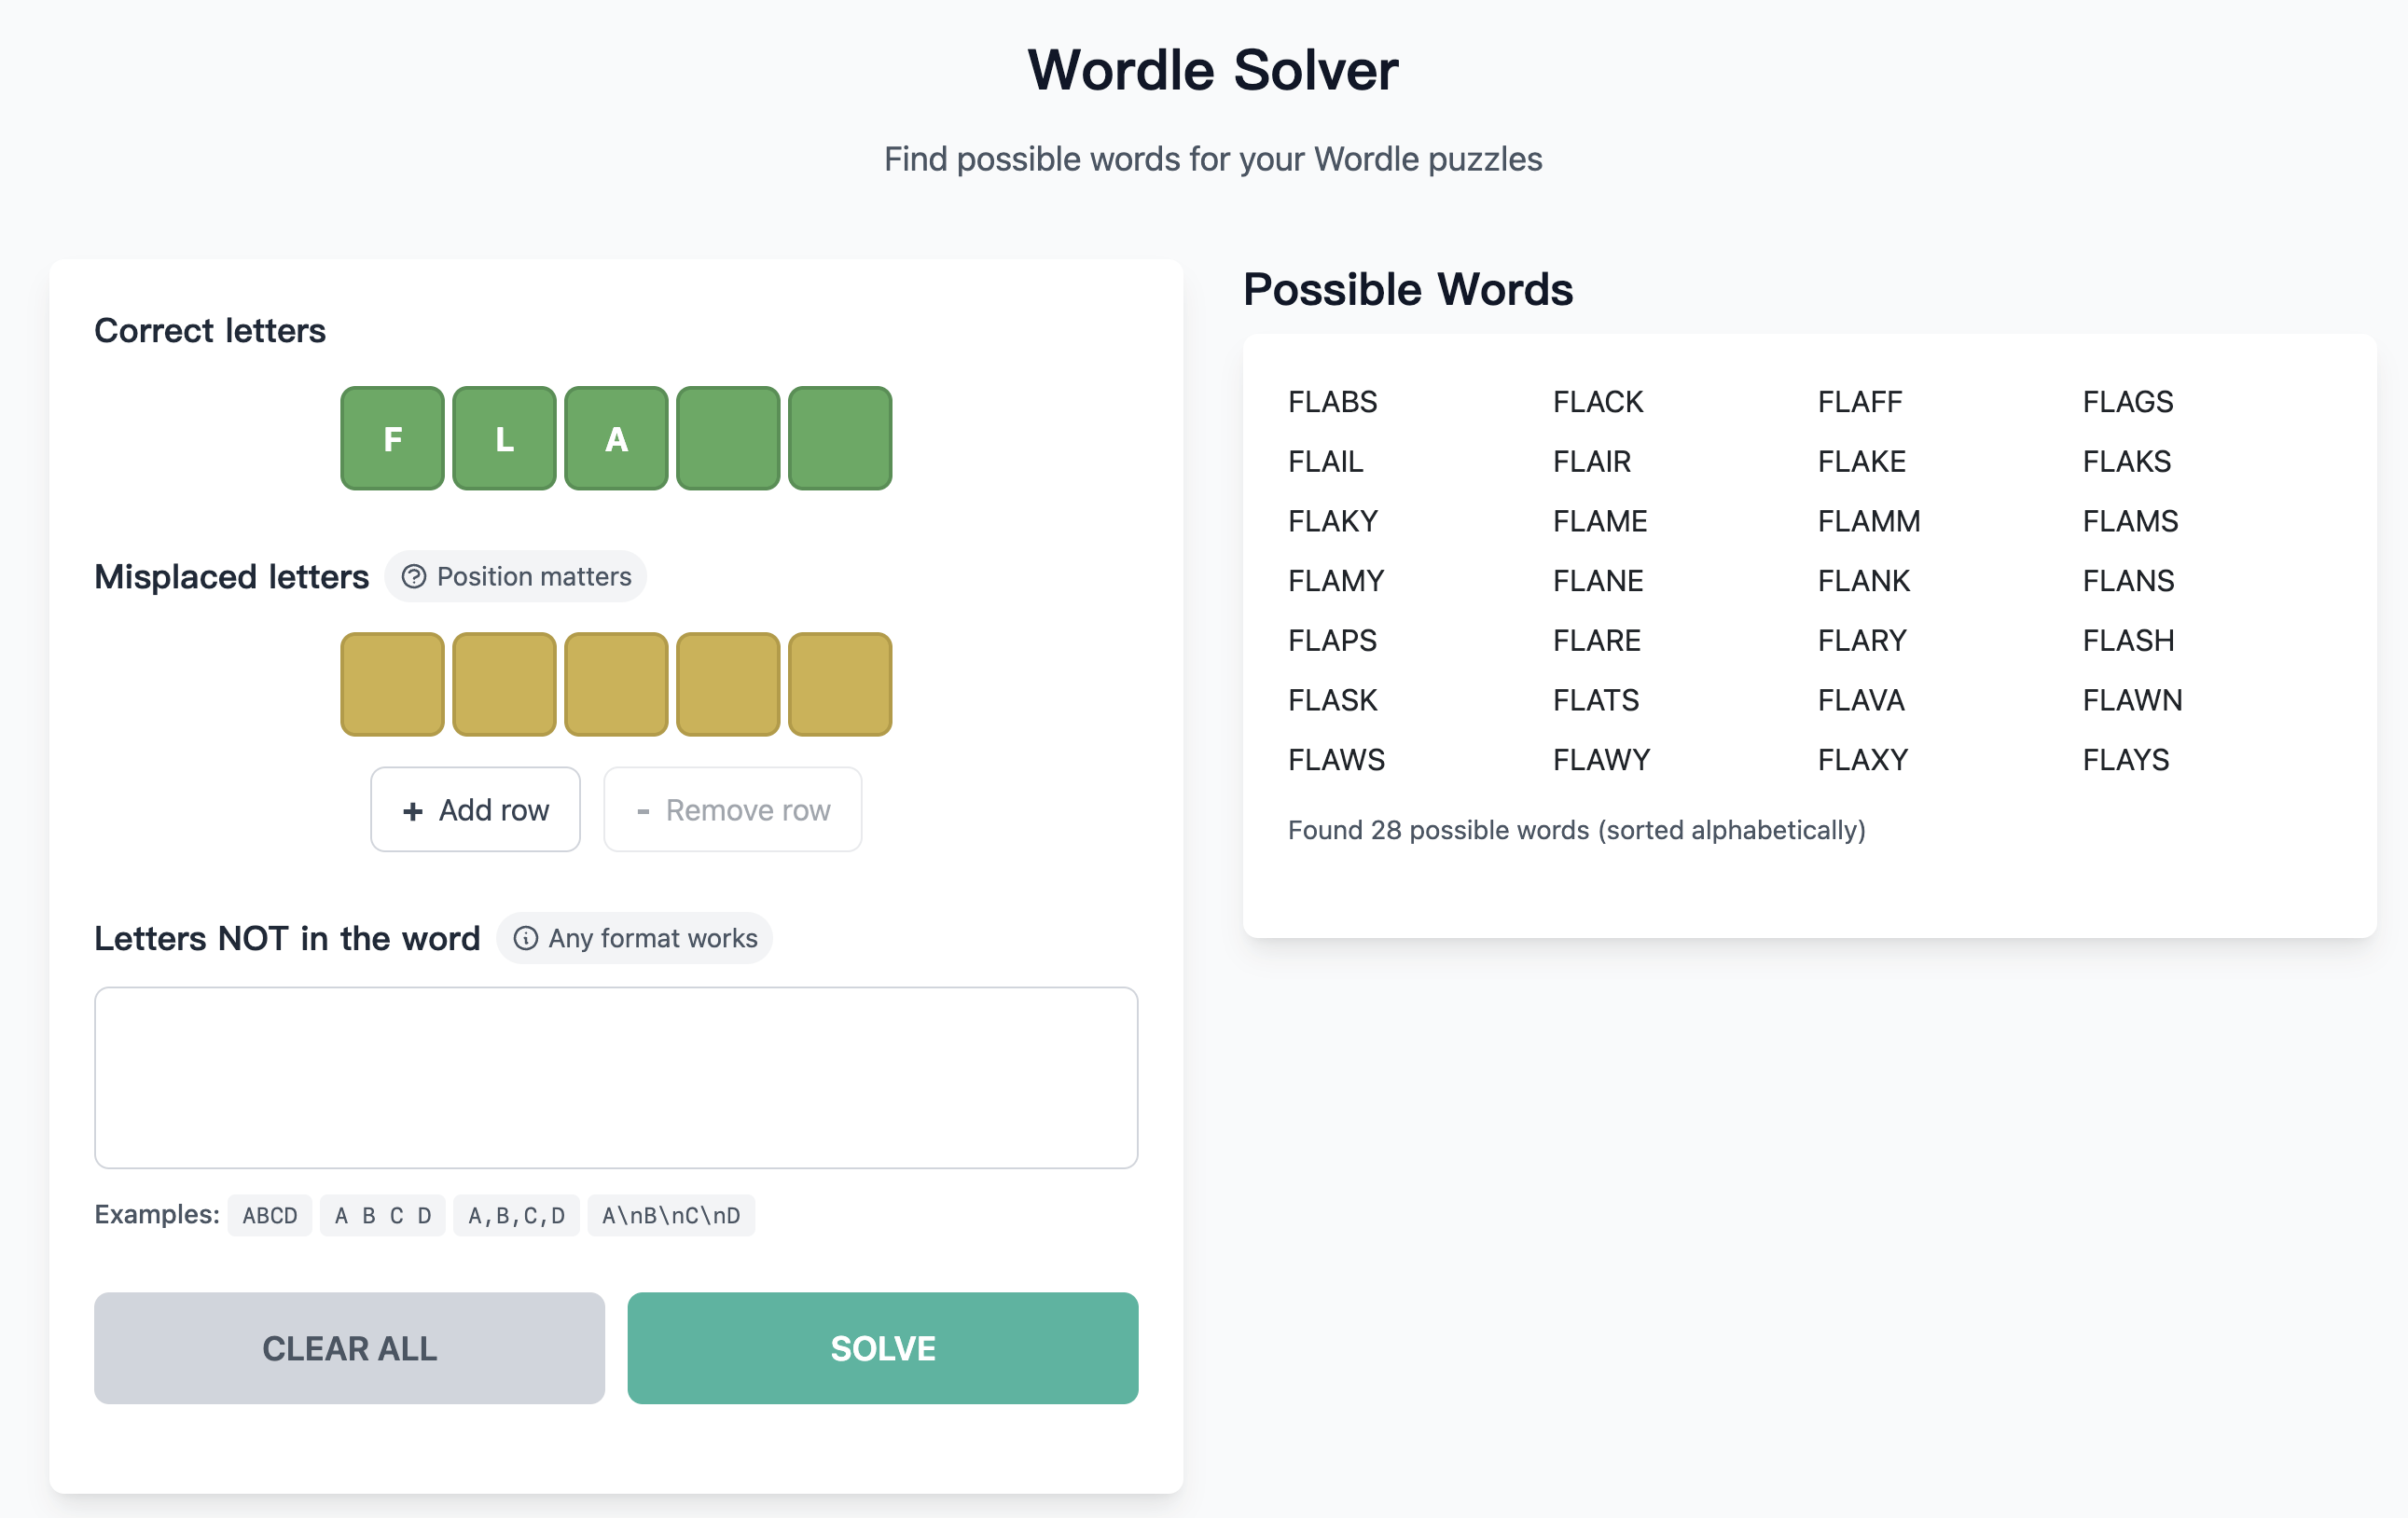Click the fifth empty green correct-letter tile

pyautogui.click(x=840, y=439)
